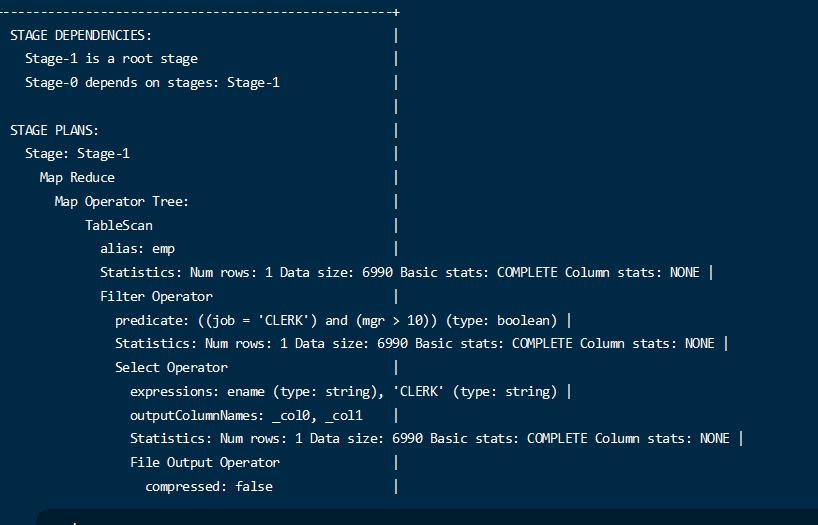Click the 'Map Reduce' text
This screenshot has width=818, height=525.
point(77,178)
